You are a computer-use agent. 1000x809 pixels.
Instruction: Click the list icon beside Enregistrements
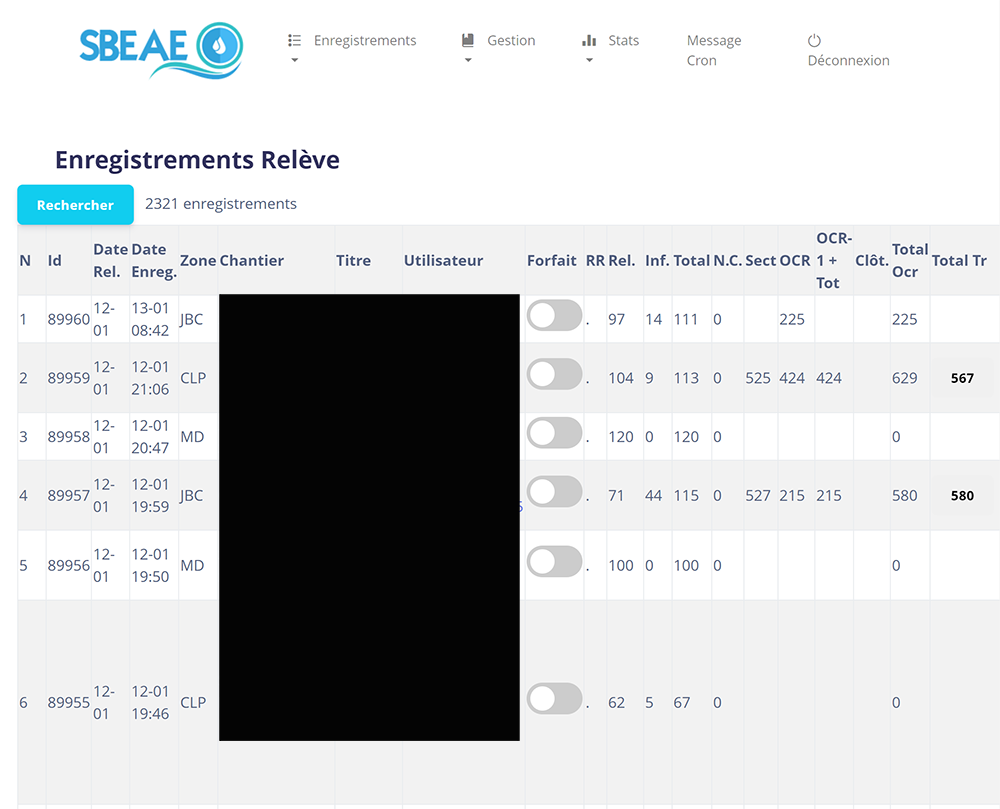coord(294,41)
